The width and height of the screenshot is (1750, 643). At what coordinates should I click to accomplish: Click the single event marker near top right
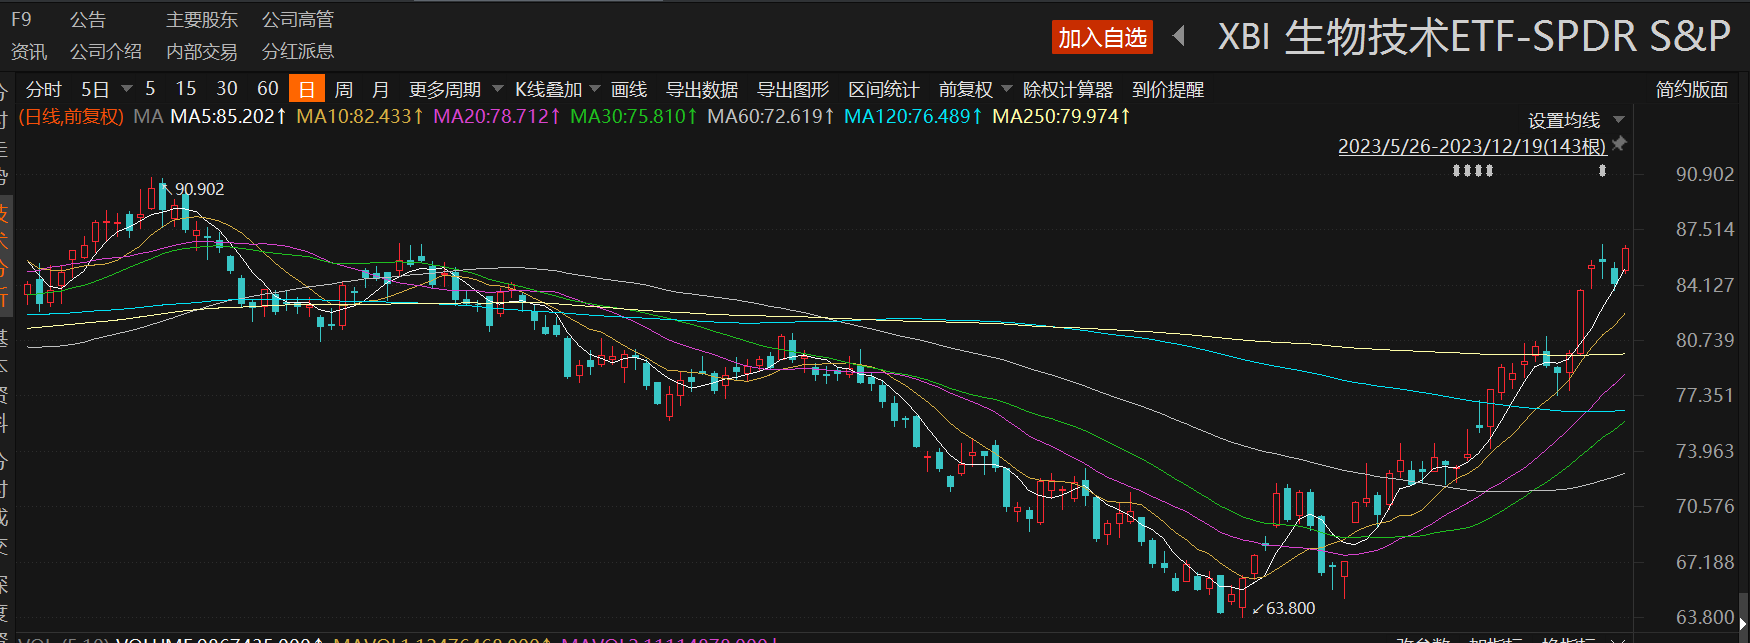pos(1602,171)
